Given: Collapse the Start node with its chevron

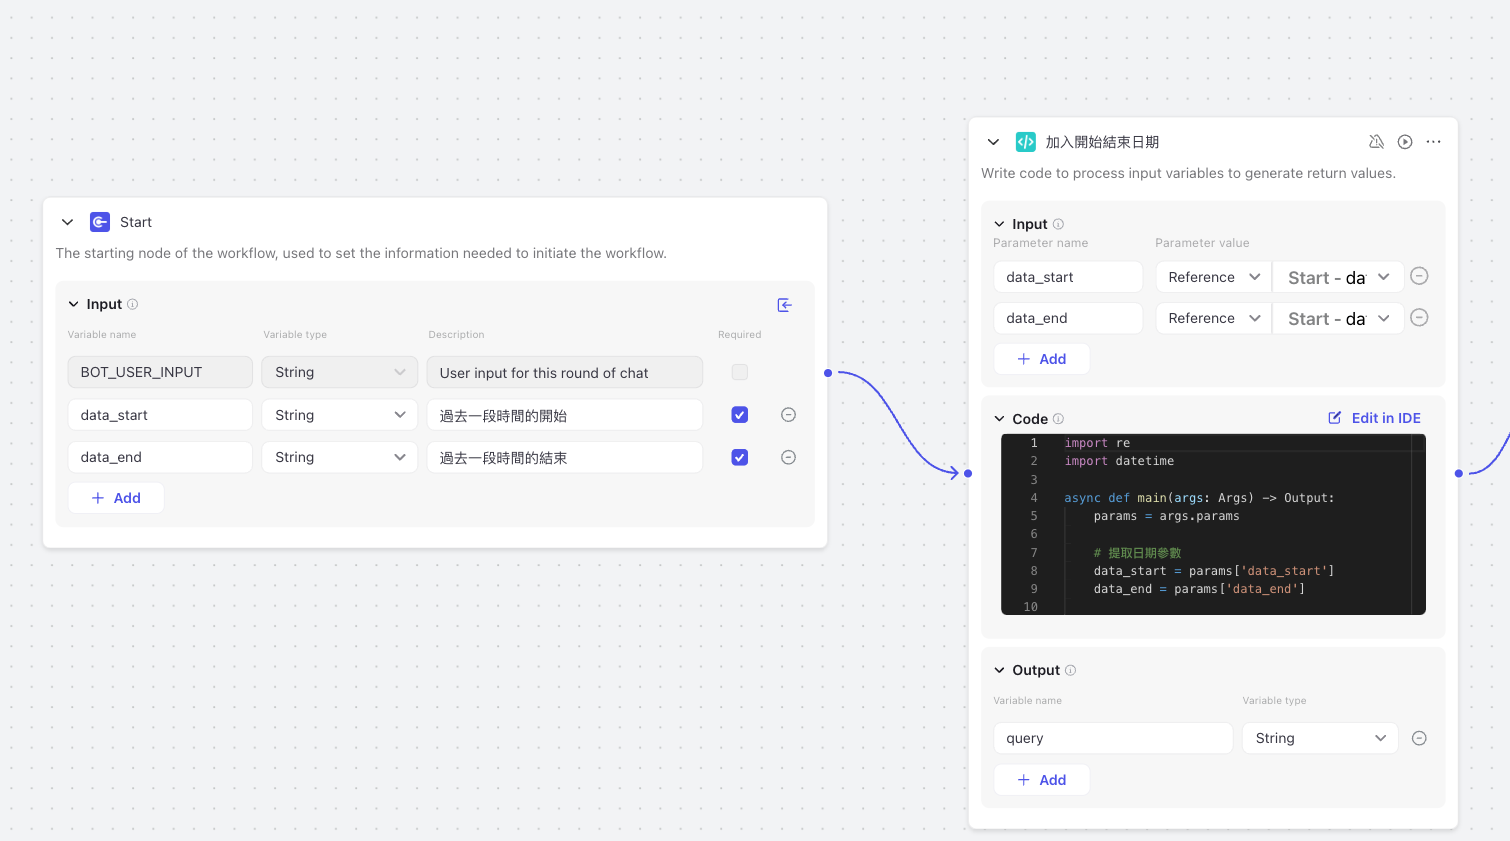Looking at the screenshot, I should tap(68, 222).
